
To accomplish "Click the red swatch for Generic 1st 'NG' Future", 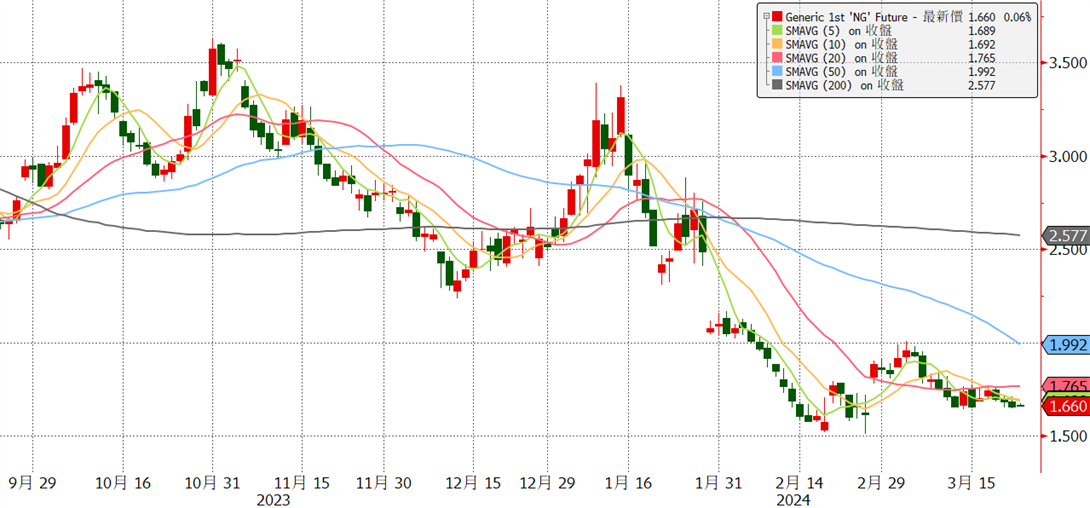I will click(x=778, y=17).
